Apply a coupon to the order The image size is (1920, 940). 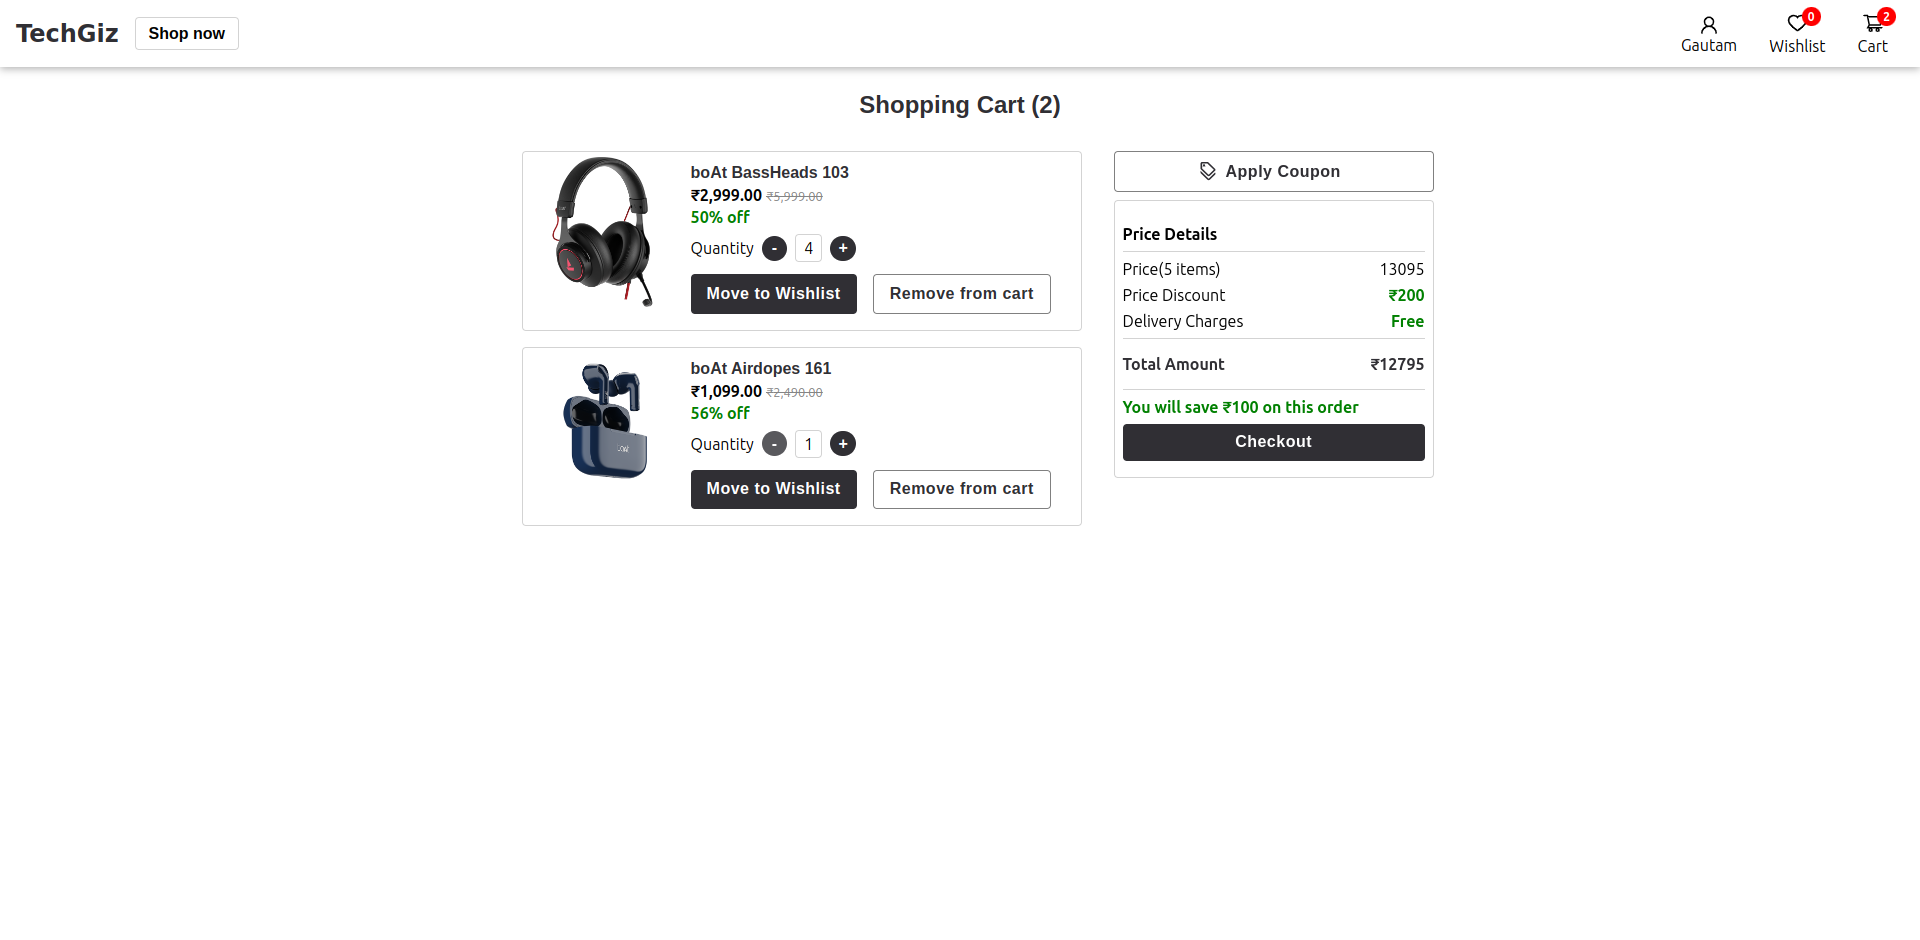[1272, 171]
